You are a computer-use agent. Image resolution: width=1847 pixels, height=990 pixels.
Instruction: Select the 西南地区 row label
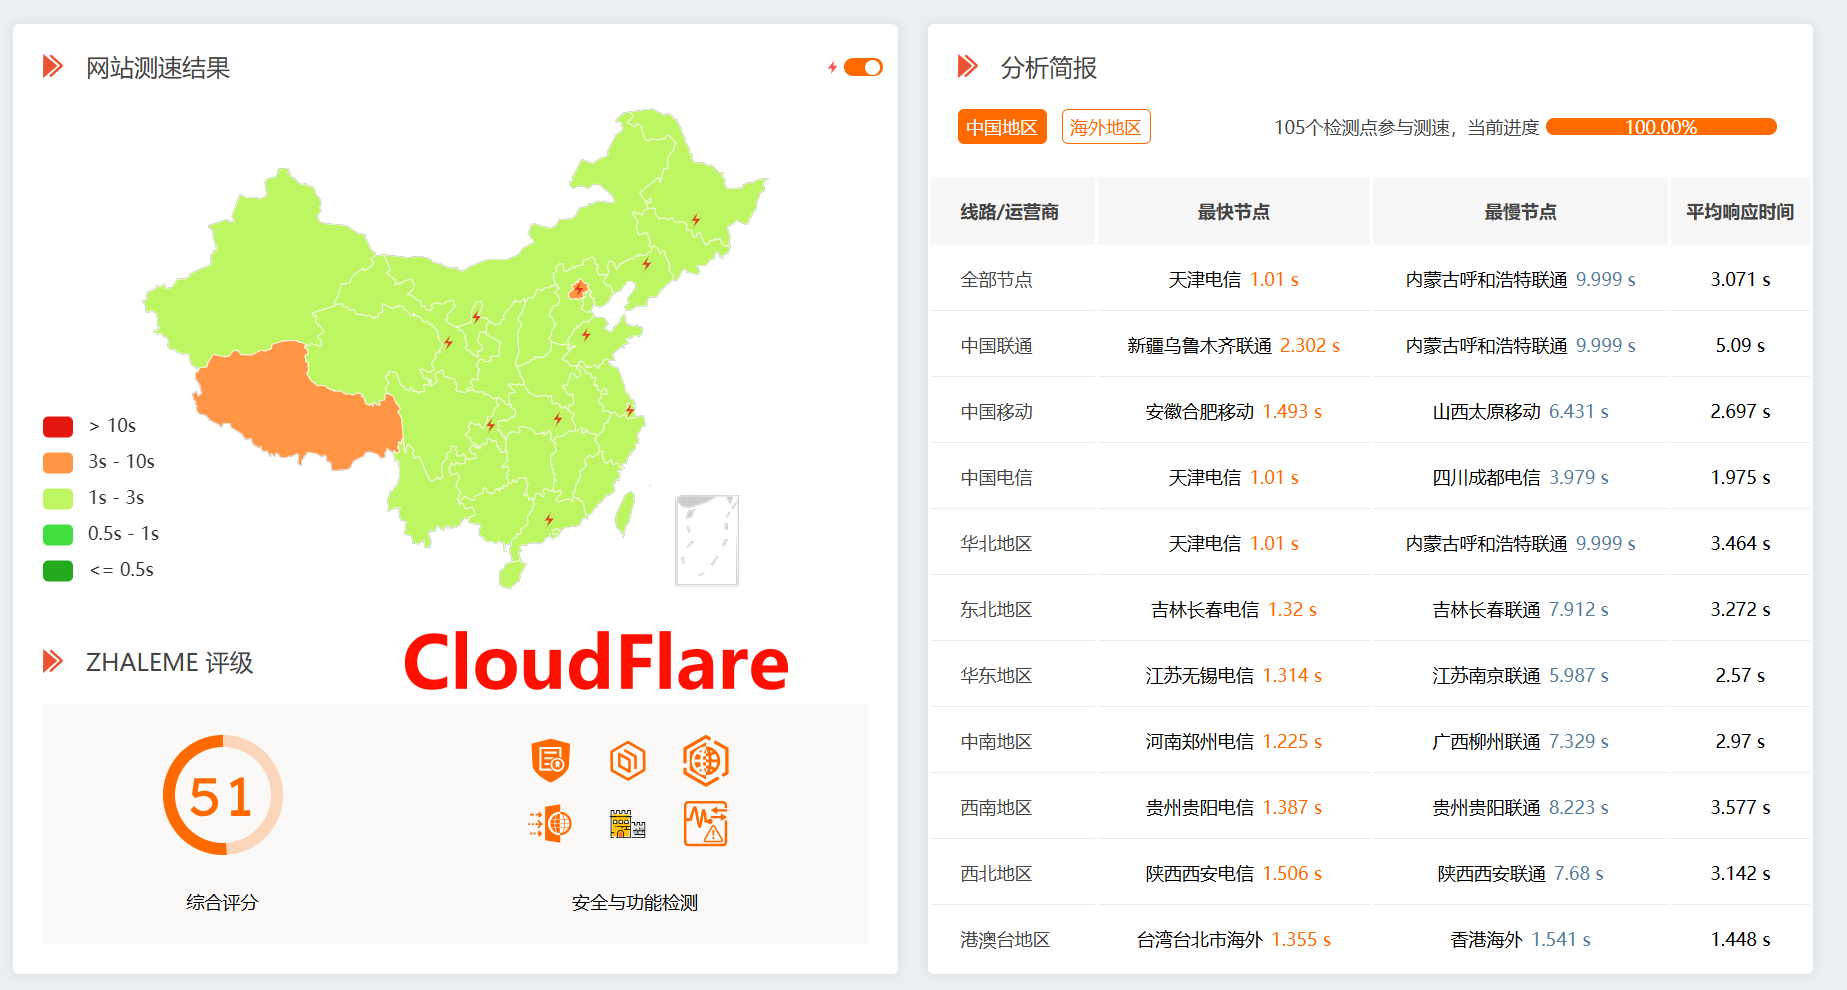[x=996, y=808]
